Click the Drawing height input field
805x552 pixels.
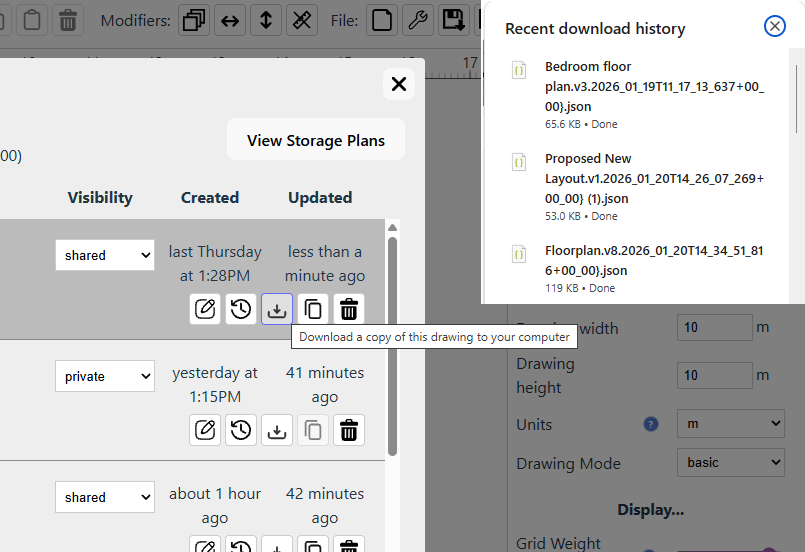point(714,375)
